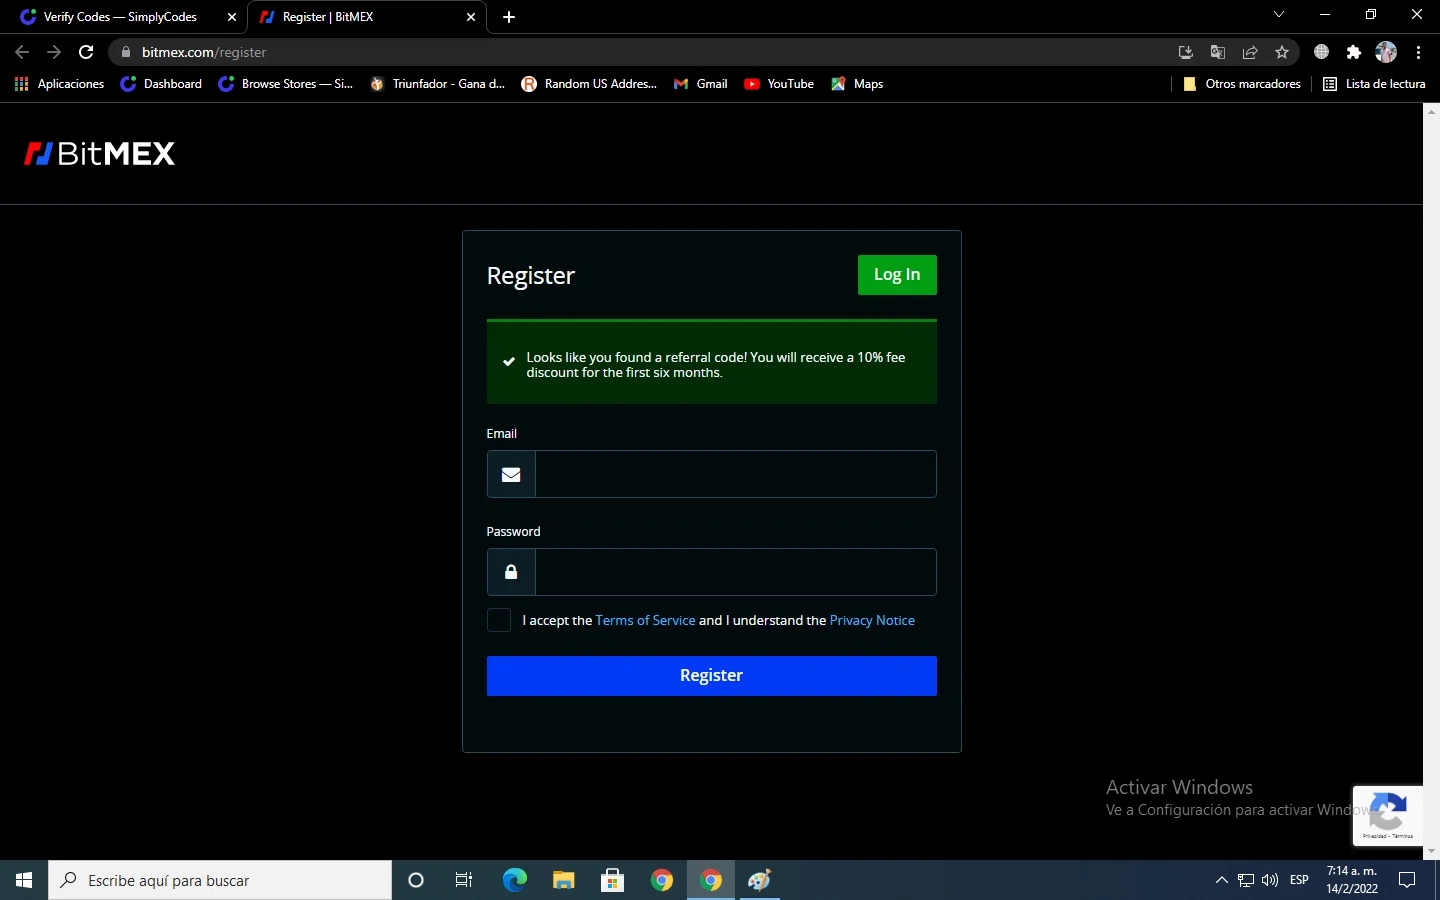Click the reCAPTCHA badge
Image resolution: width=1440 pixels, height=900 pixels.
point(1388,816)
